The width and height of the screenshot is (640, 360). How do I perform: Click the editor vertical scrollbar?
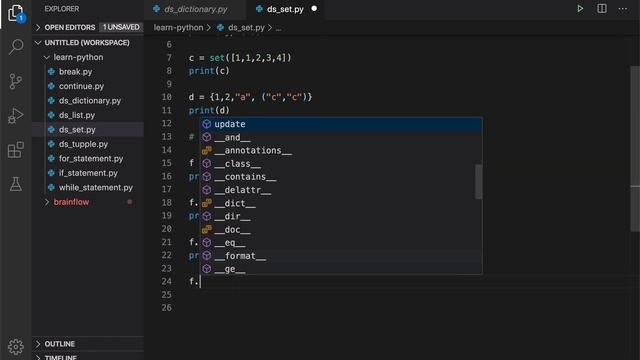coord(635,149)
